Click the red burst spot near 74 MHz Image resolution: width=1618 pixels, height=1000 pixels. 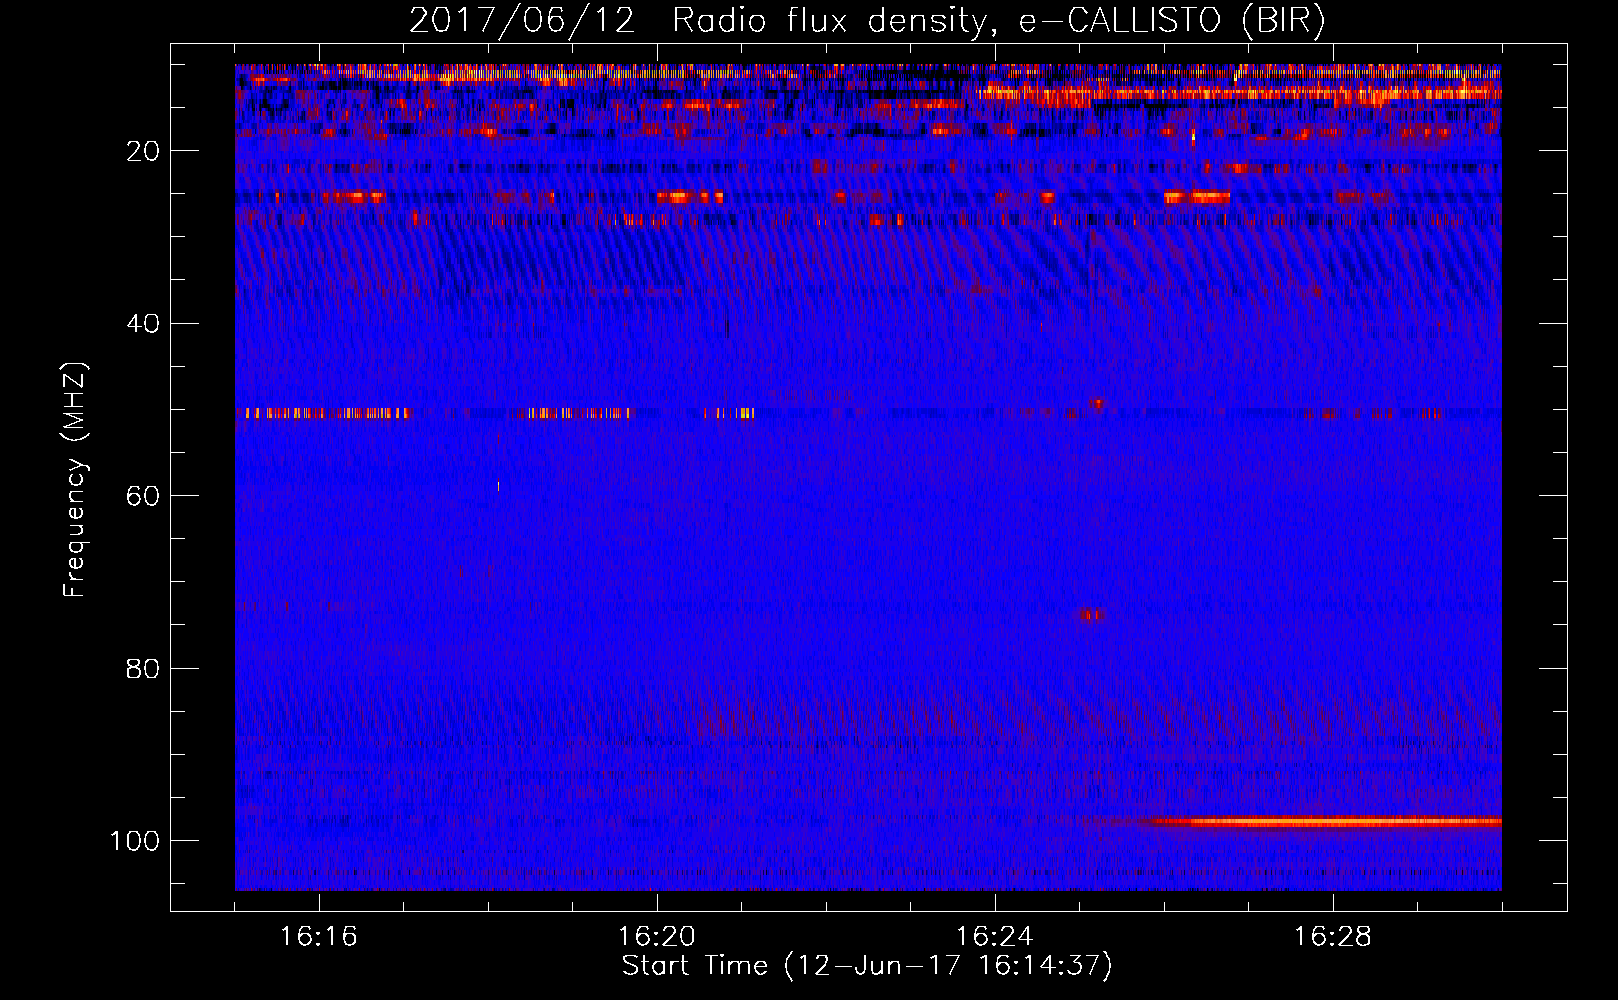coord(1091,615)
